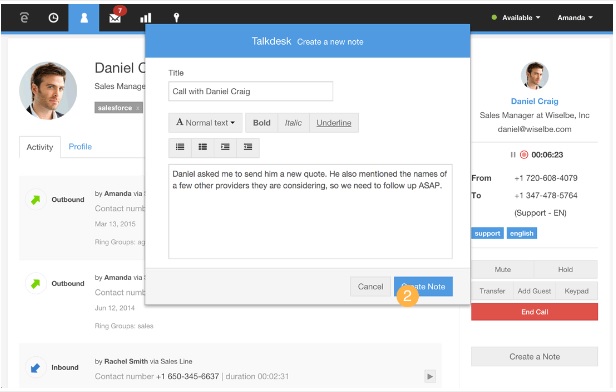The image size is (616, 392).
Task: Click by Rachel Smith via Sales Line text
Action: tap(143, 361)
